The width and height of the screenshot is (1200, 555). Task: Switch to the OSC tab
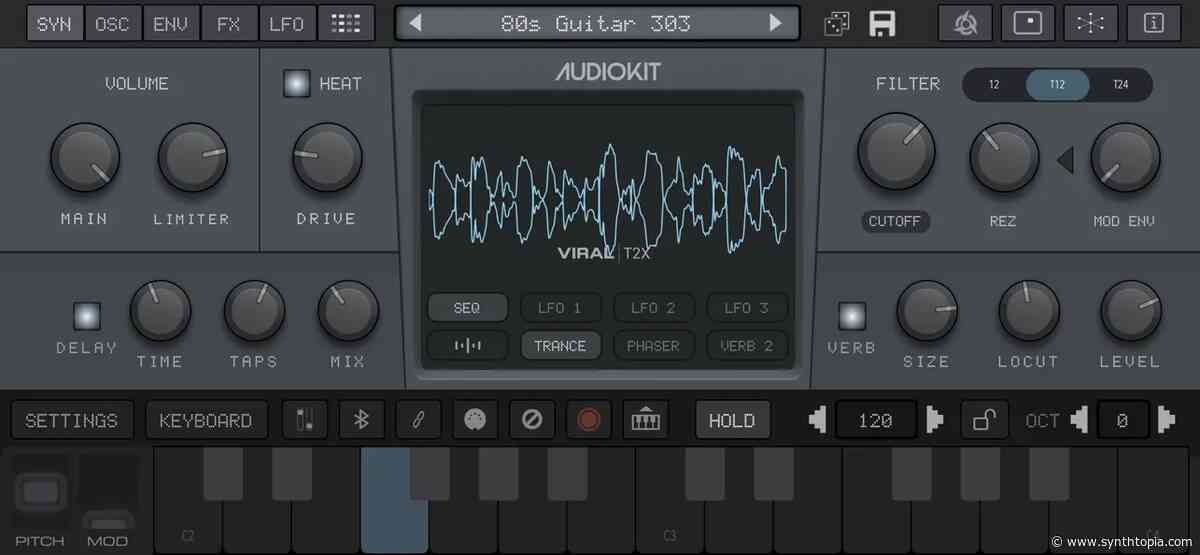point(112,23)
